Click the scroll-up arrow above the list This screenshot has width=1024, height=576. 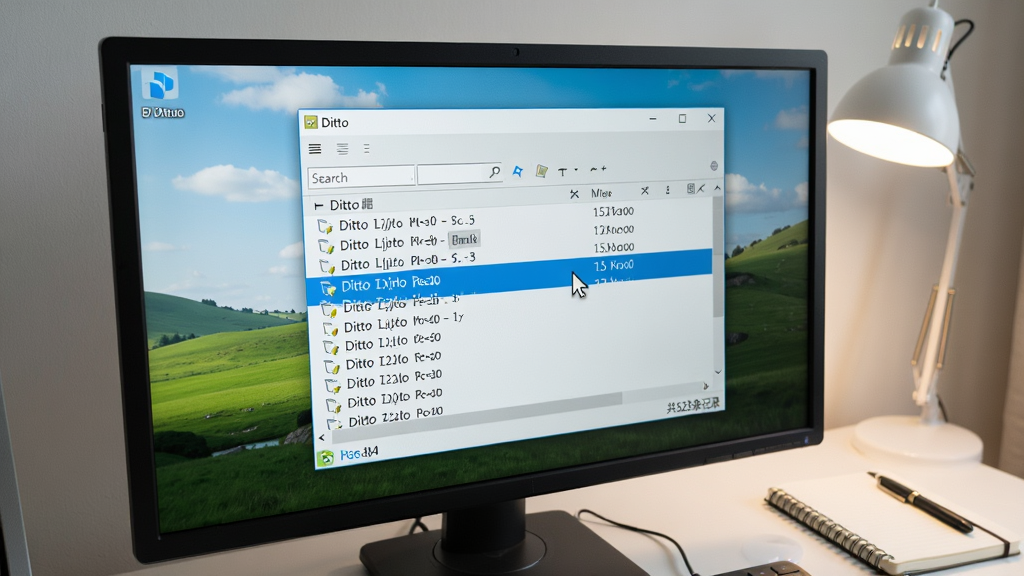pos(718,188)
